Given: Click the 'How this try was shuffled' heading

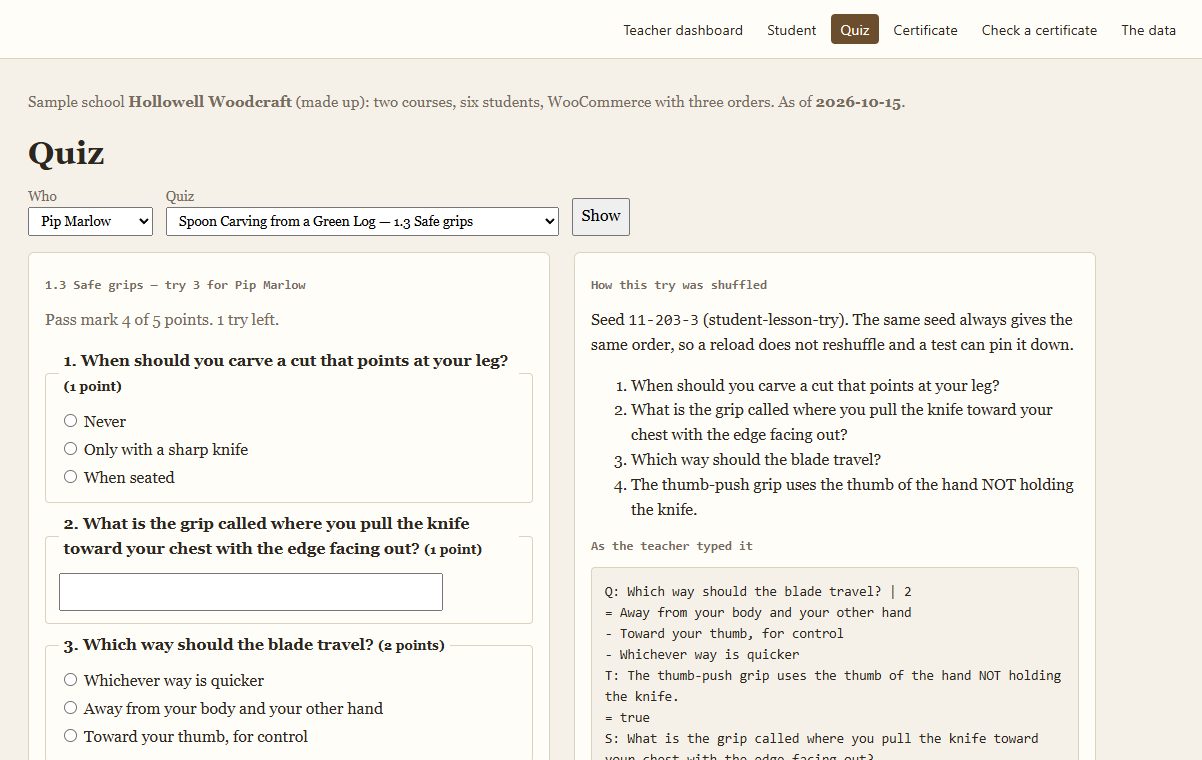Looking at the screenshot, I should (x=679, y=285).
